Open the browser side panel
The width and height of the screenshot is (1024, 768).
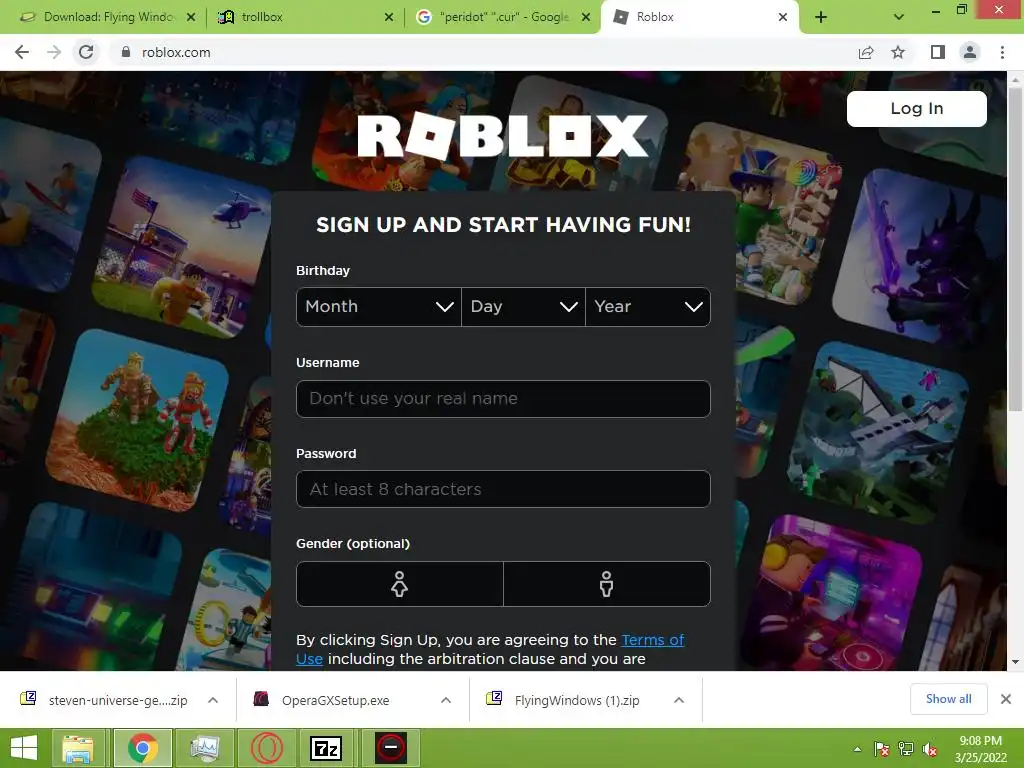click(x=938, y=52)
